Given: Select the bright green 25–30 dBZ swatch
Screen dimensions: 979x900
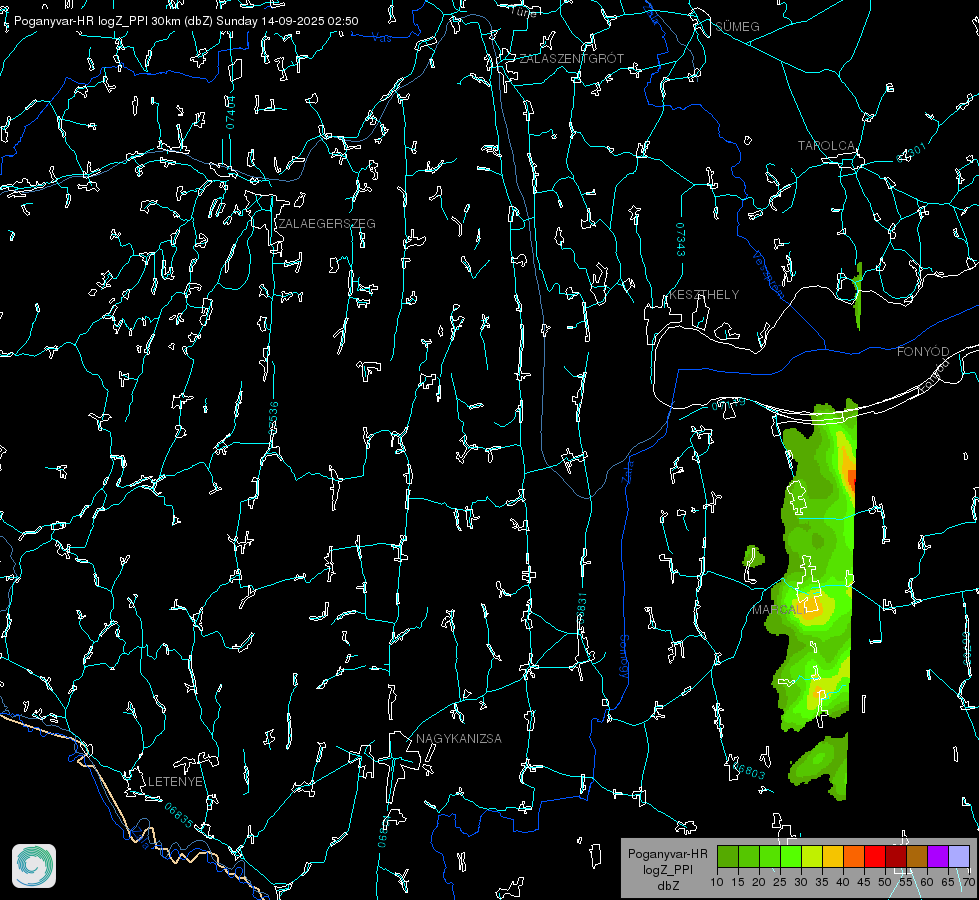Looking at the screenshot, I should (791, 856).
